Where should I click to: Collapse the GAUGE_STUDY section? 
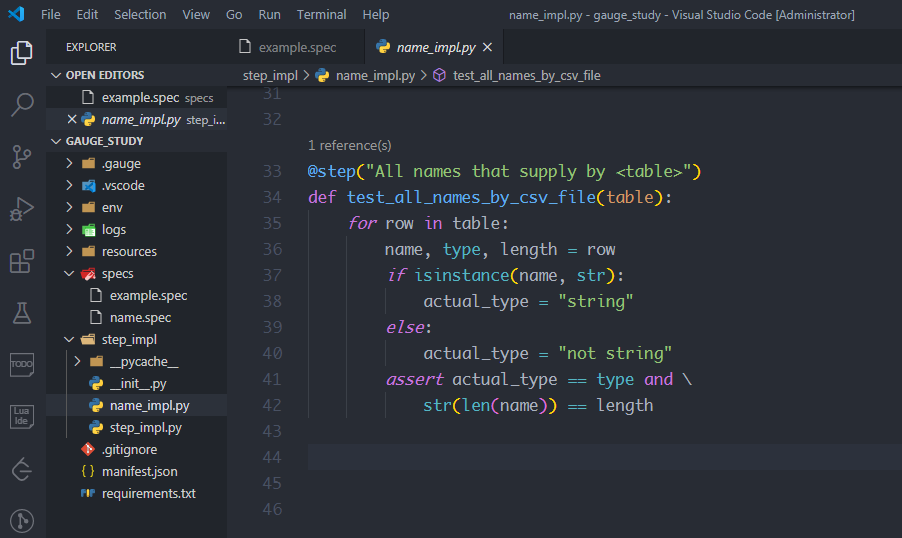coord(56,141)
